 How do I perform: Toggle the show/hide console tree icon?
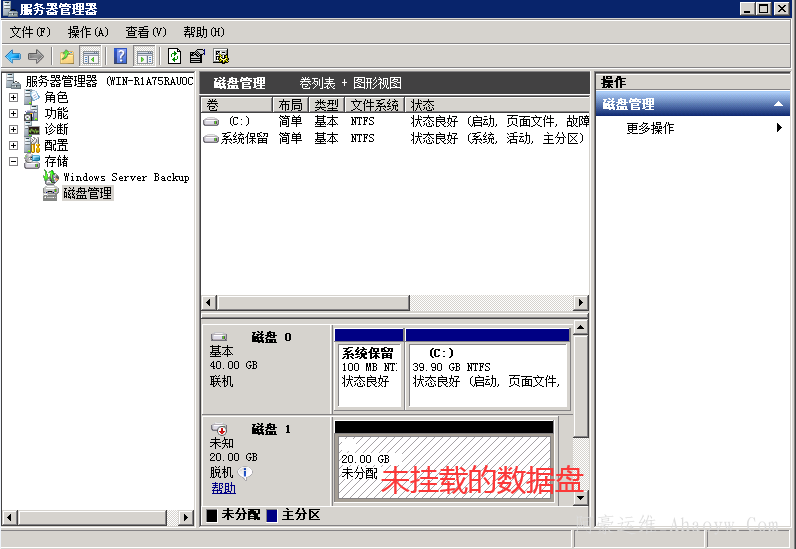tap(91, 56)
